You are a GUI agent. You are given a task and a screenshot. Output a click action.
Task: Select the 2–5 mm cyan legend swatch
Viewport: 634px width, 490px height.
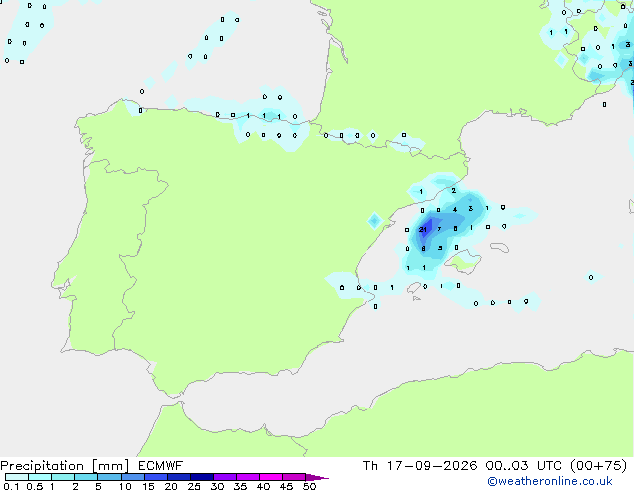pyautogui.click(x=86, y=477)
